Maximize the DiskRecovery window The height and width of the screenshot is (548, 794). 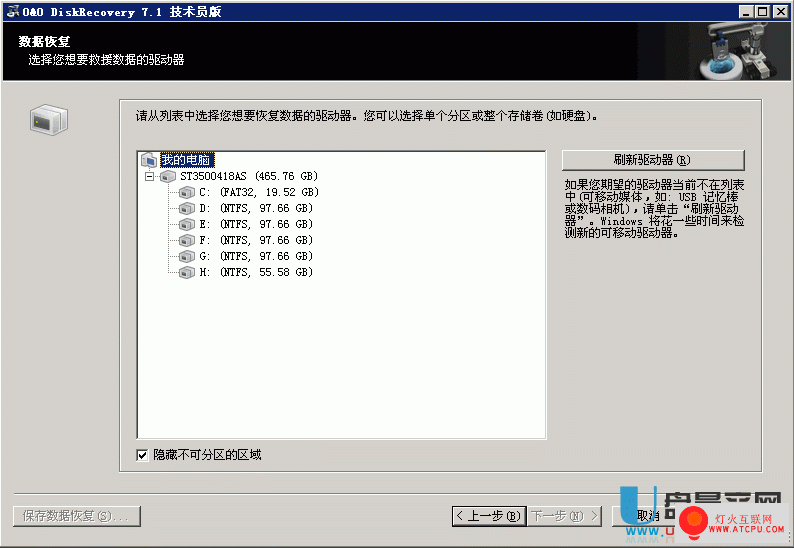pyautogui.click(x=762, y=12)
